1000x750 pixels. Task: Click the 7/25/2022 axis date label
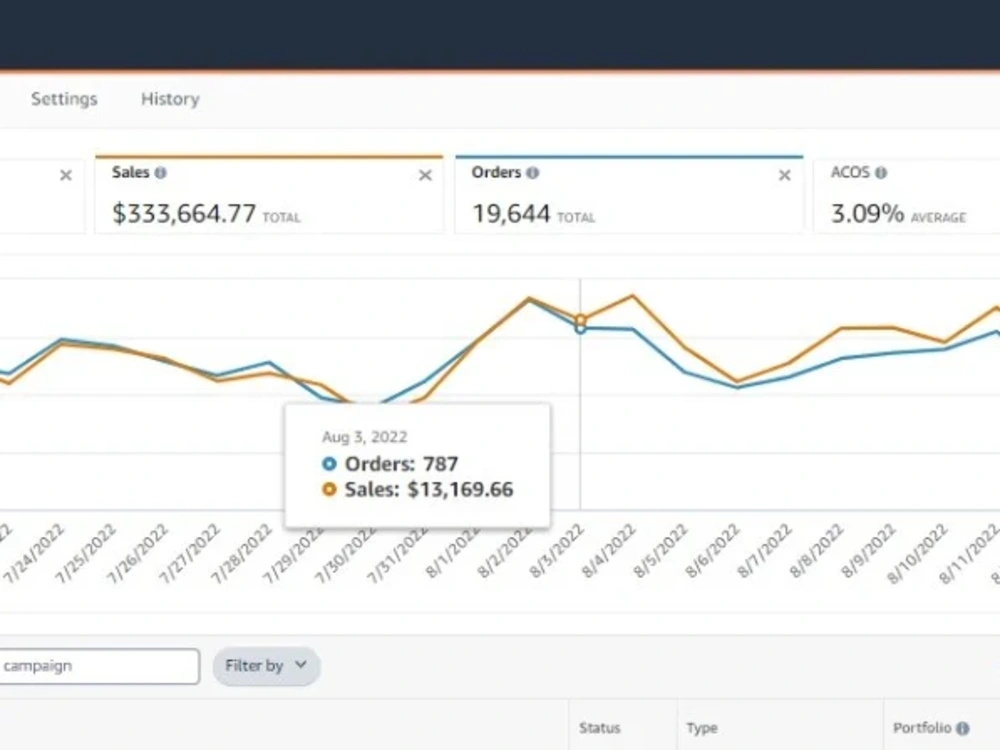pyautogui.click(x=85, y=553)
